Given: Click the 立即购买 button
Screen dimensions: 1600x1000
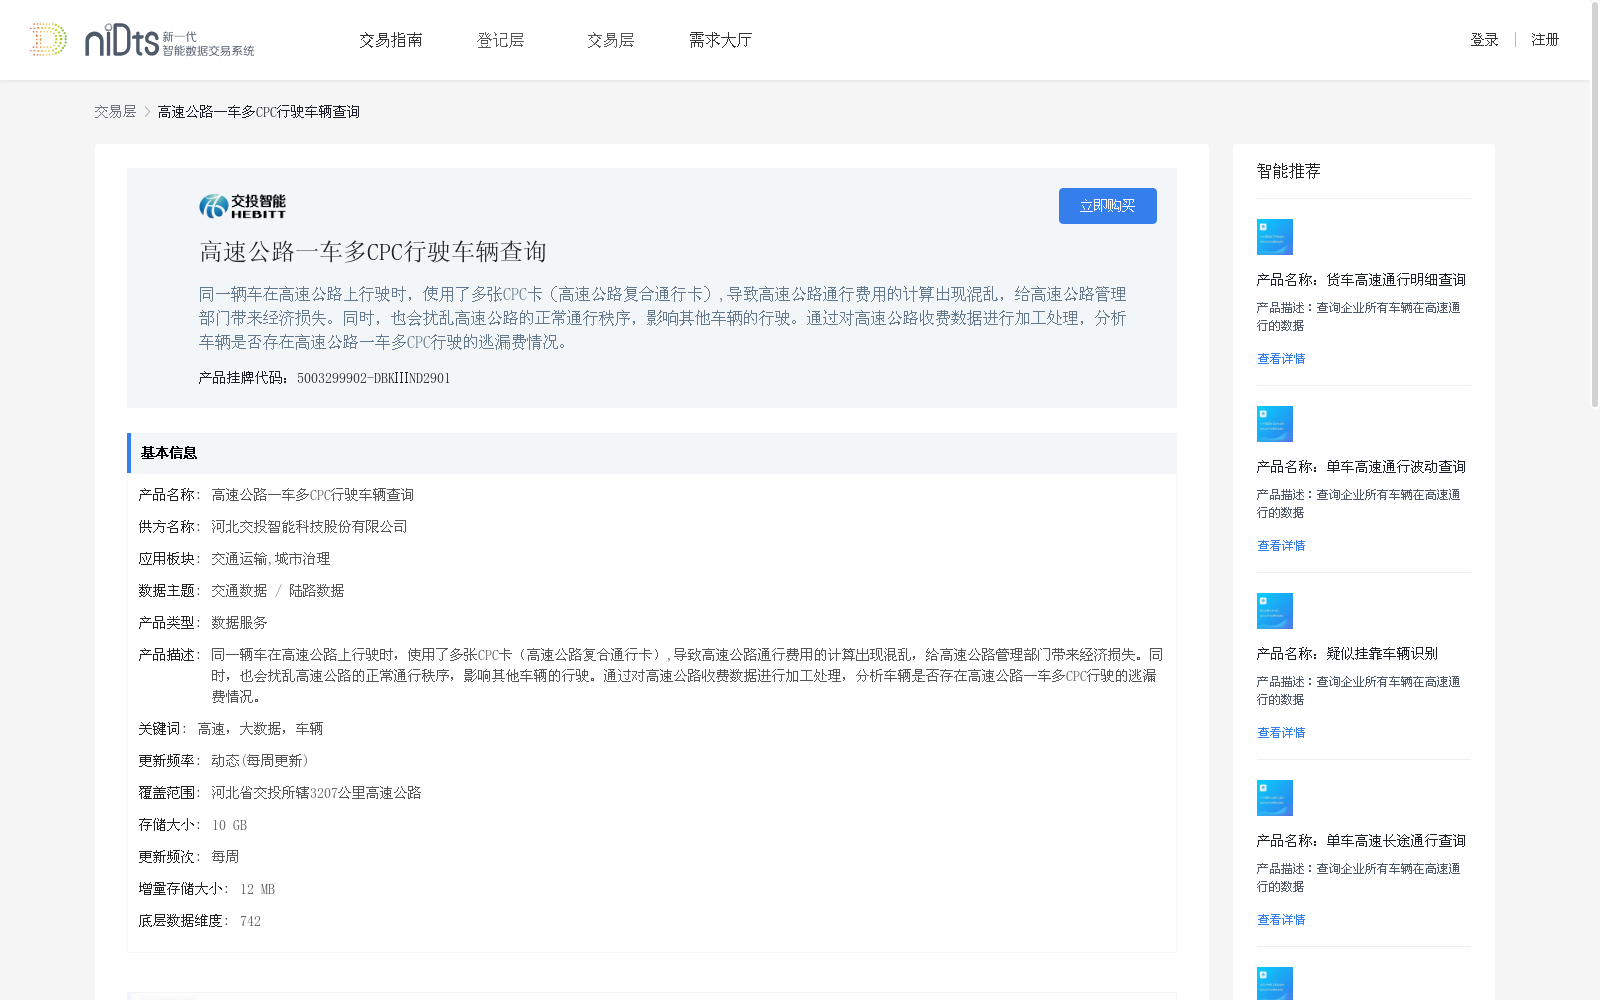Looking at the screenshot, I should [1108, 206].
